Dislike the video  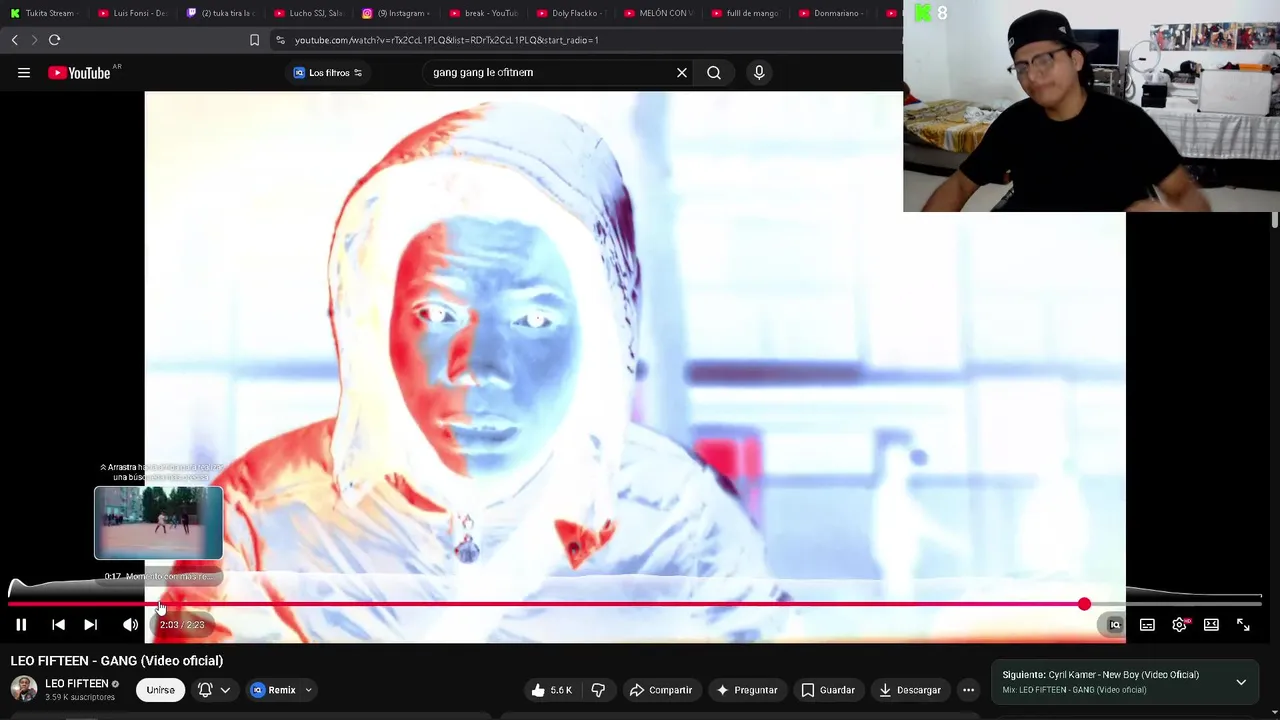coord(598,690)
